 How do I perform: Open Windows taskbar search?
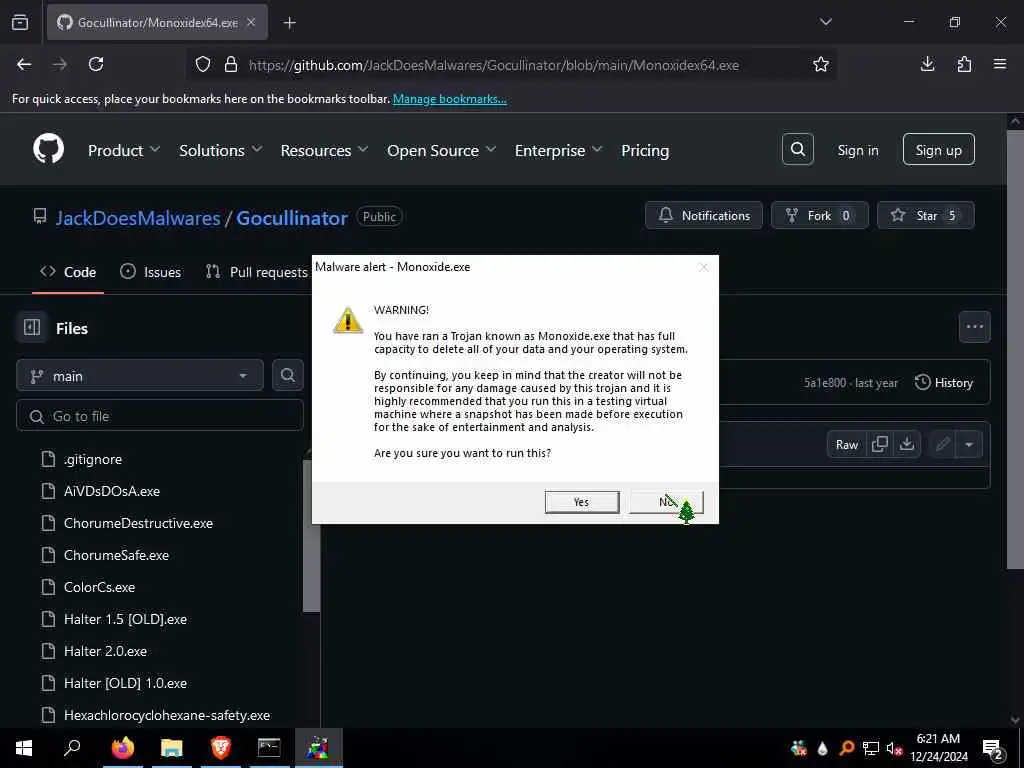tap(72, 748)
